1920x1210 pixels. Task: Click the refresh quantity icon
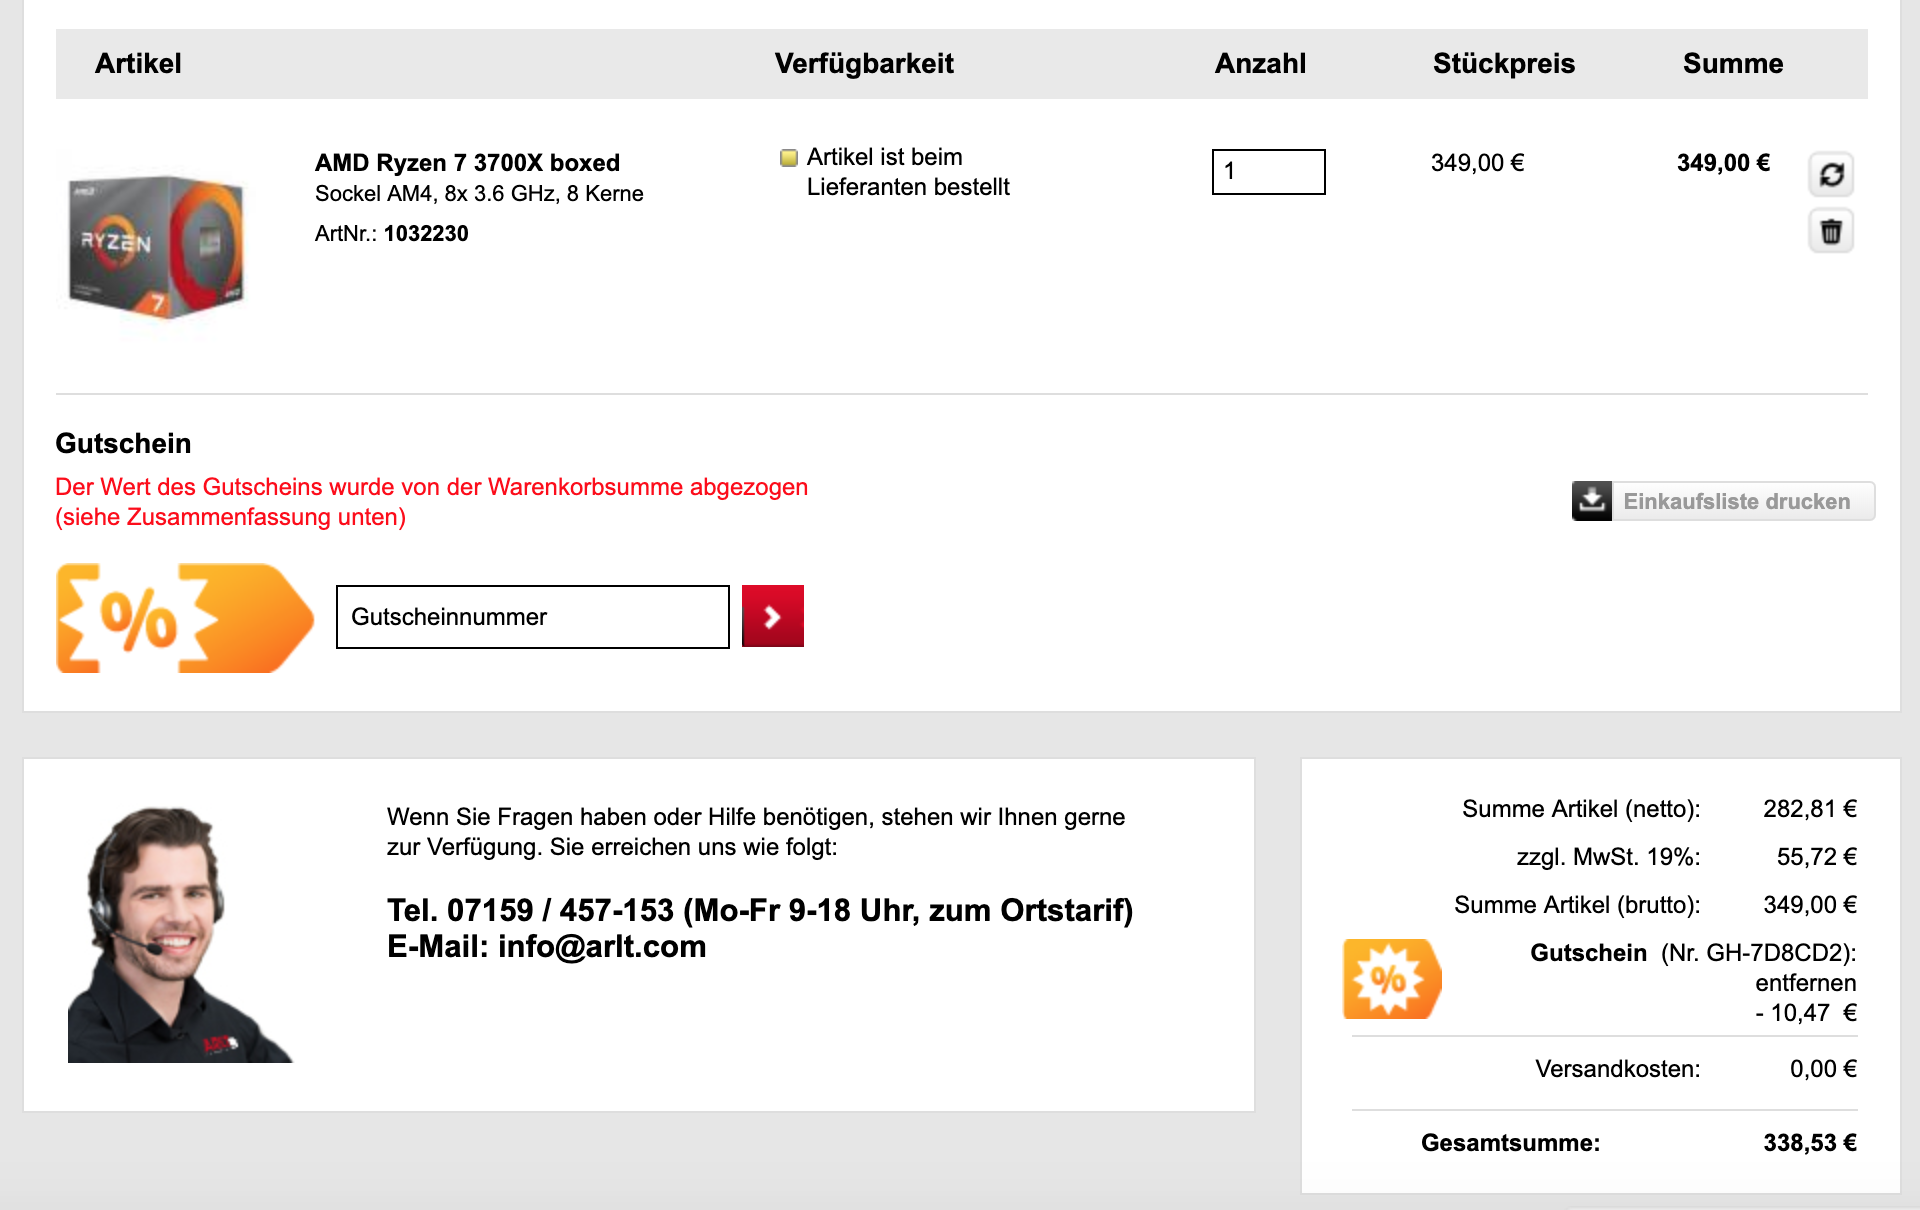click(x=1831, y=175)
